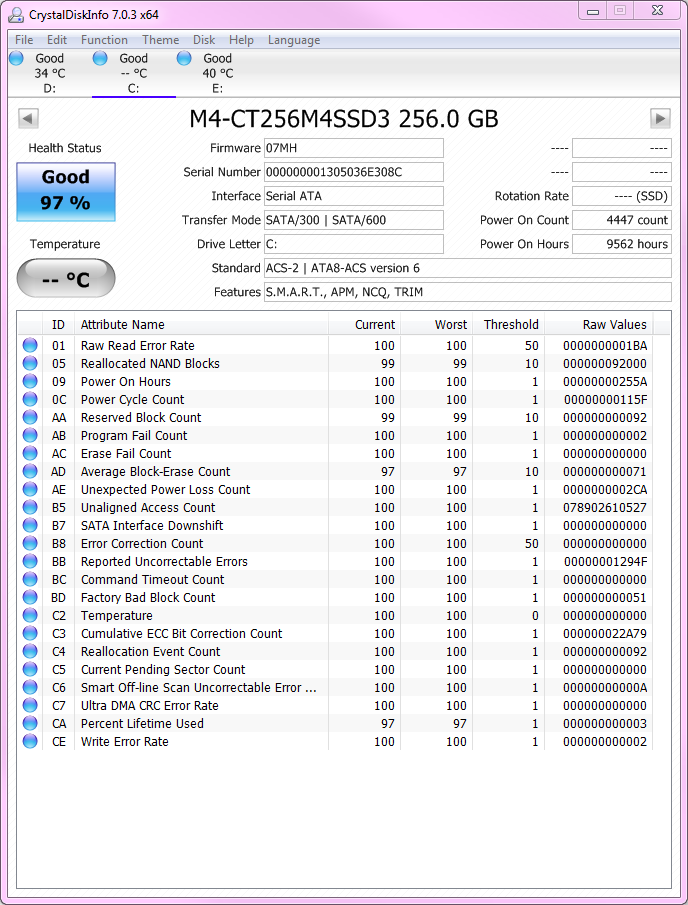The height and width of the screenshot is (905, 688).
Task: Select the Percent Lifetime Used attribute name
Action: coord(142,723)
